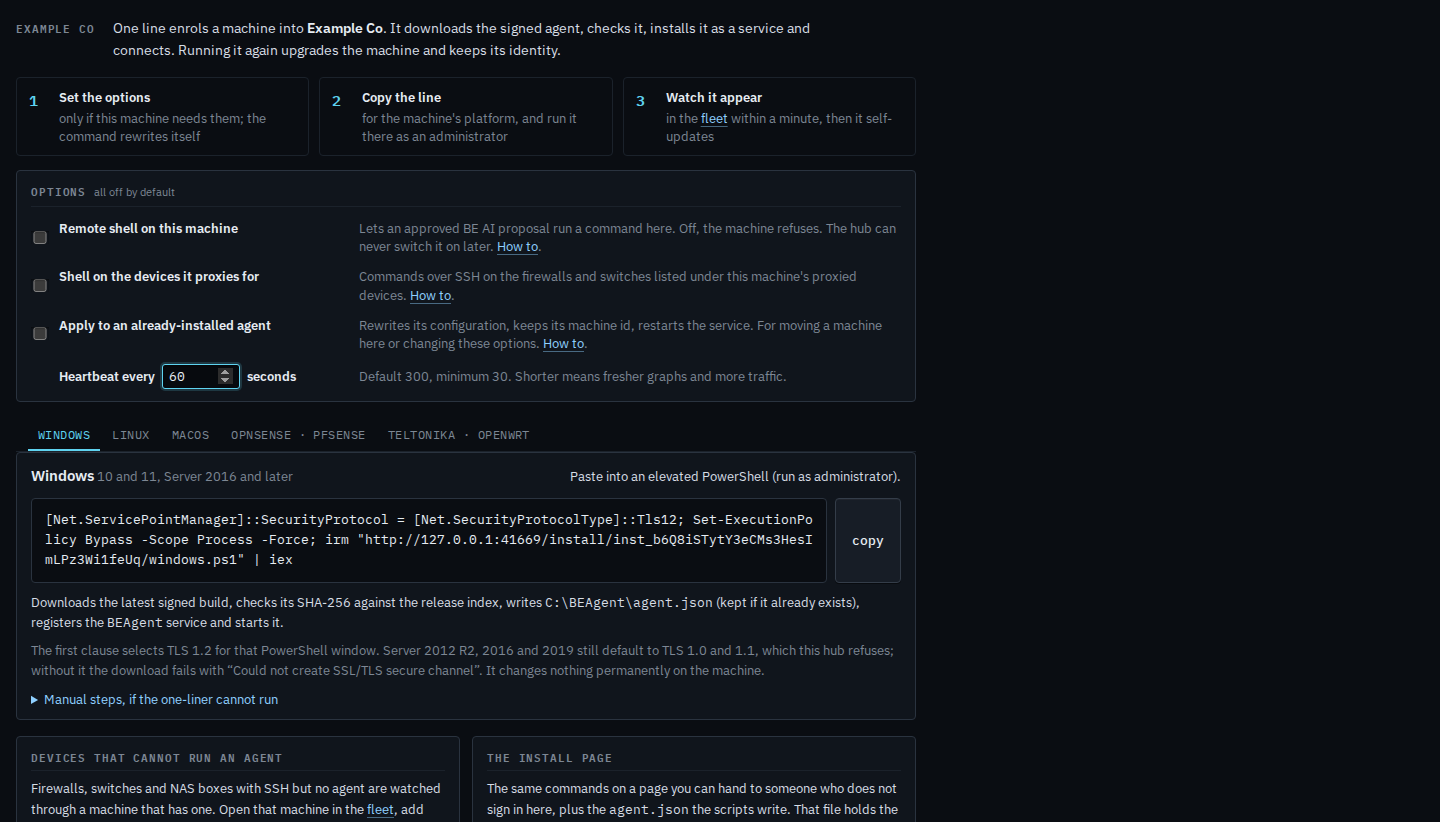Open How to link for Remote shell

517,247
